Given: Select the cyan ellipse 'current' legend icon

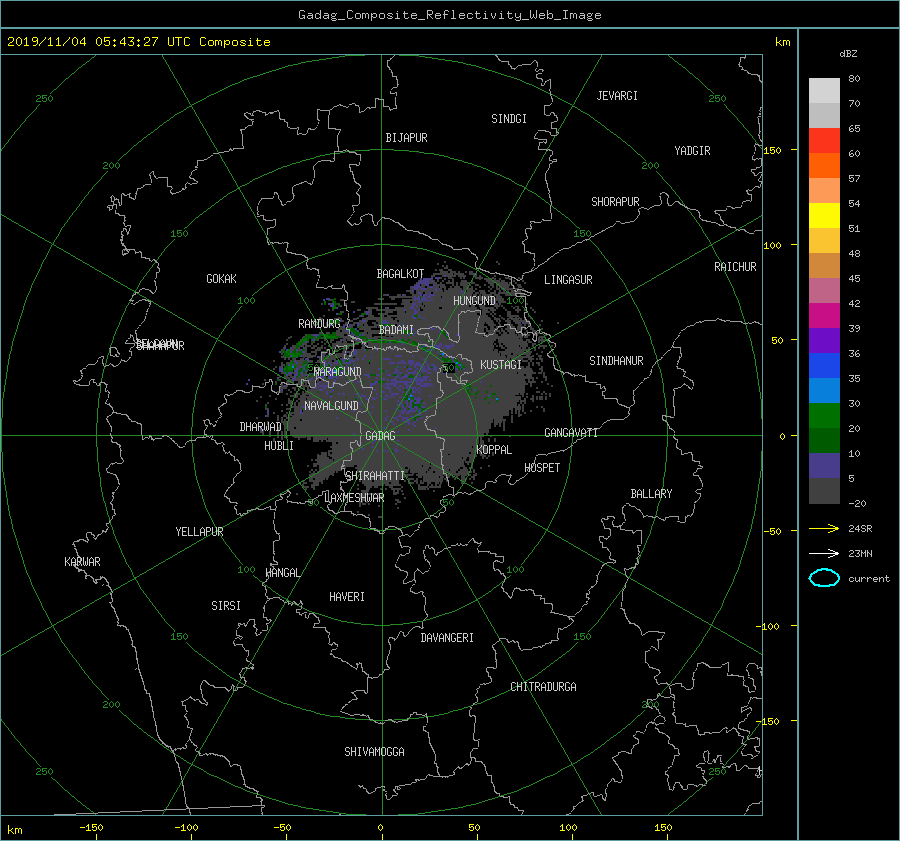Looking at the screenshot, I should tap(824, 578).
